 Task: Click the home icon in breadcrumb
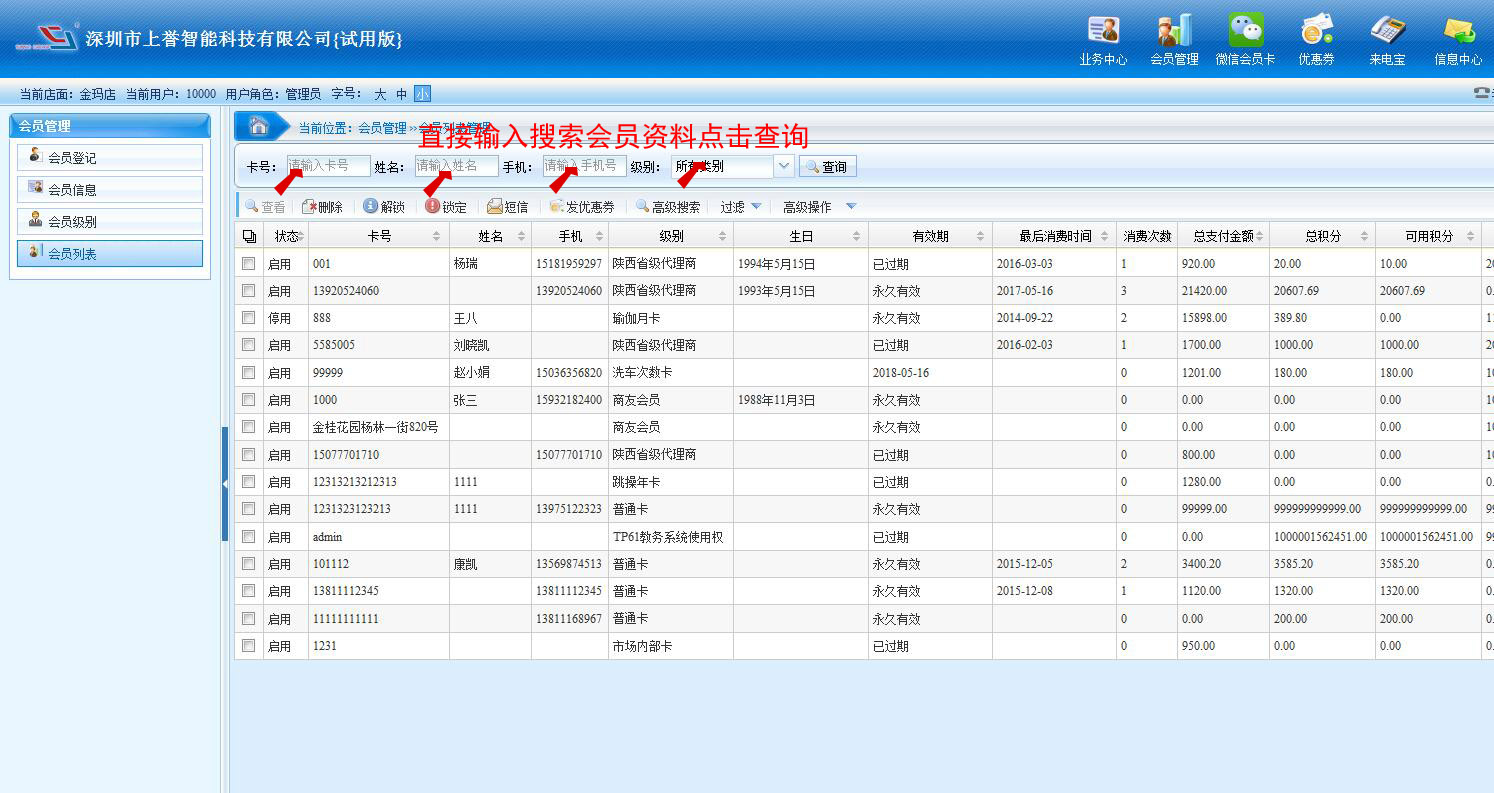click(259, 127)
